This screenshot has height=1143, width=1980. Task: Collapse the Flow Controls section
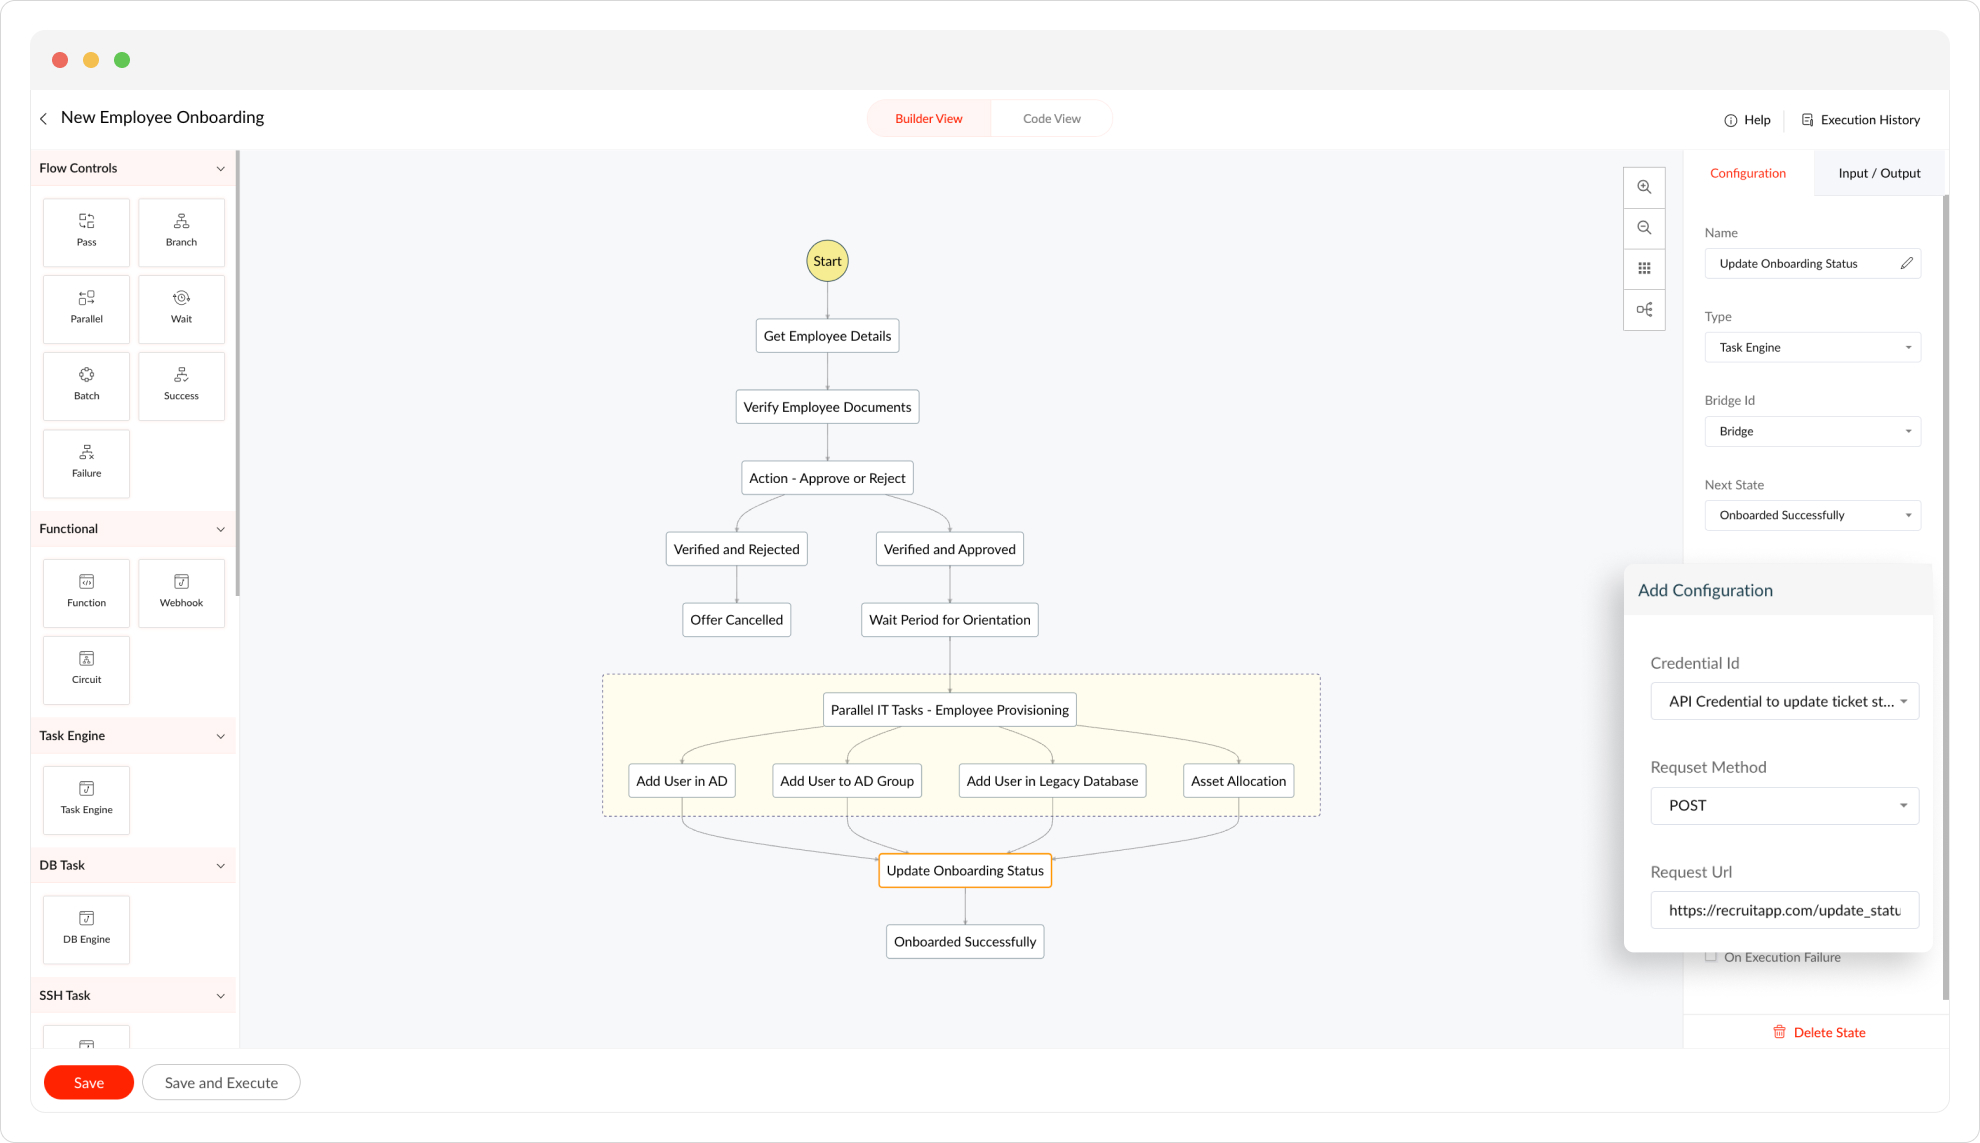click(x=221, y=168)
